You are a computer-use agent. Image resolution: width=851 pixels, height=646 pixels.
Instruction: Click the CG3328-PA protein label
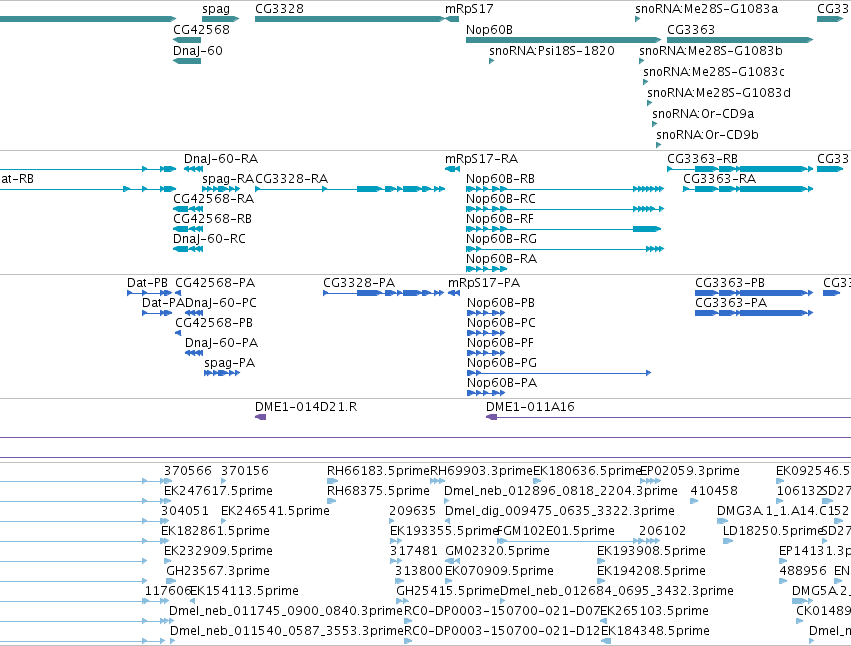[x=359, y=283]
